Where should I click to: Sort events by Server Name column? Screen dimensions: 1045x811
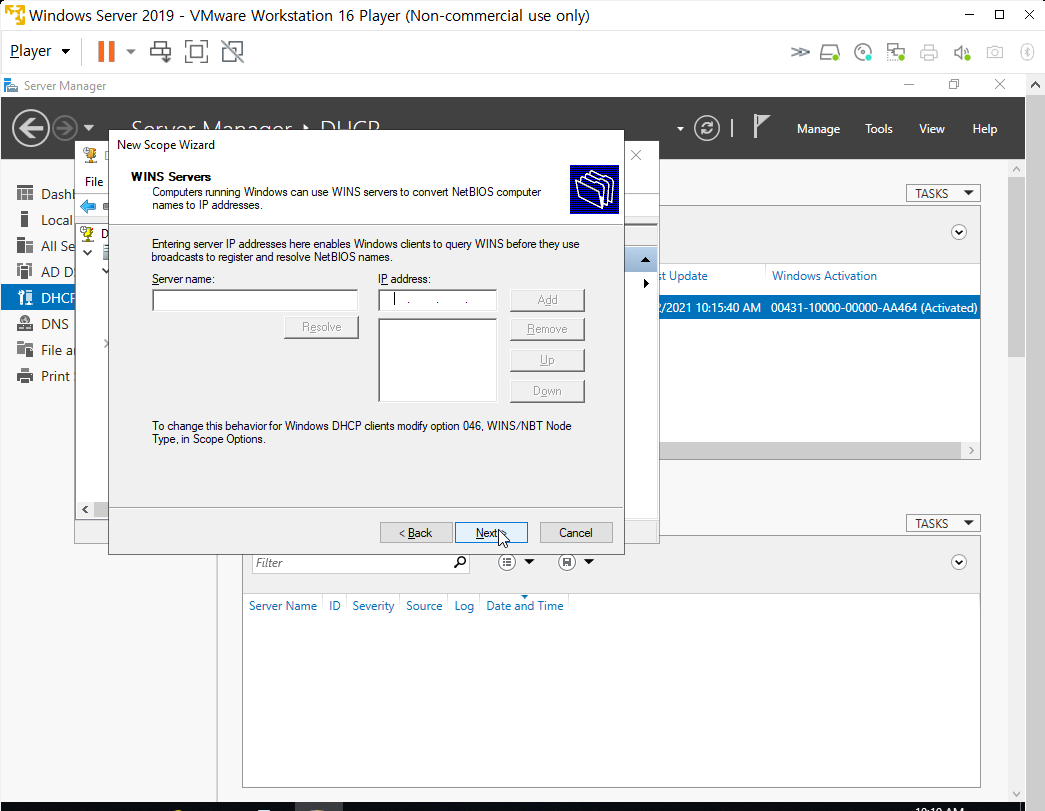283,606
